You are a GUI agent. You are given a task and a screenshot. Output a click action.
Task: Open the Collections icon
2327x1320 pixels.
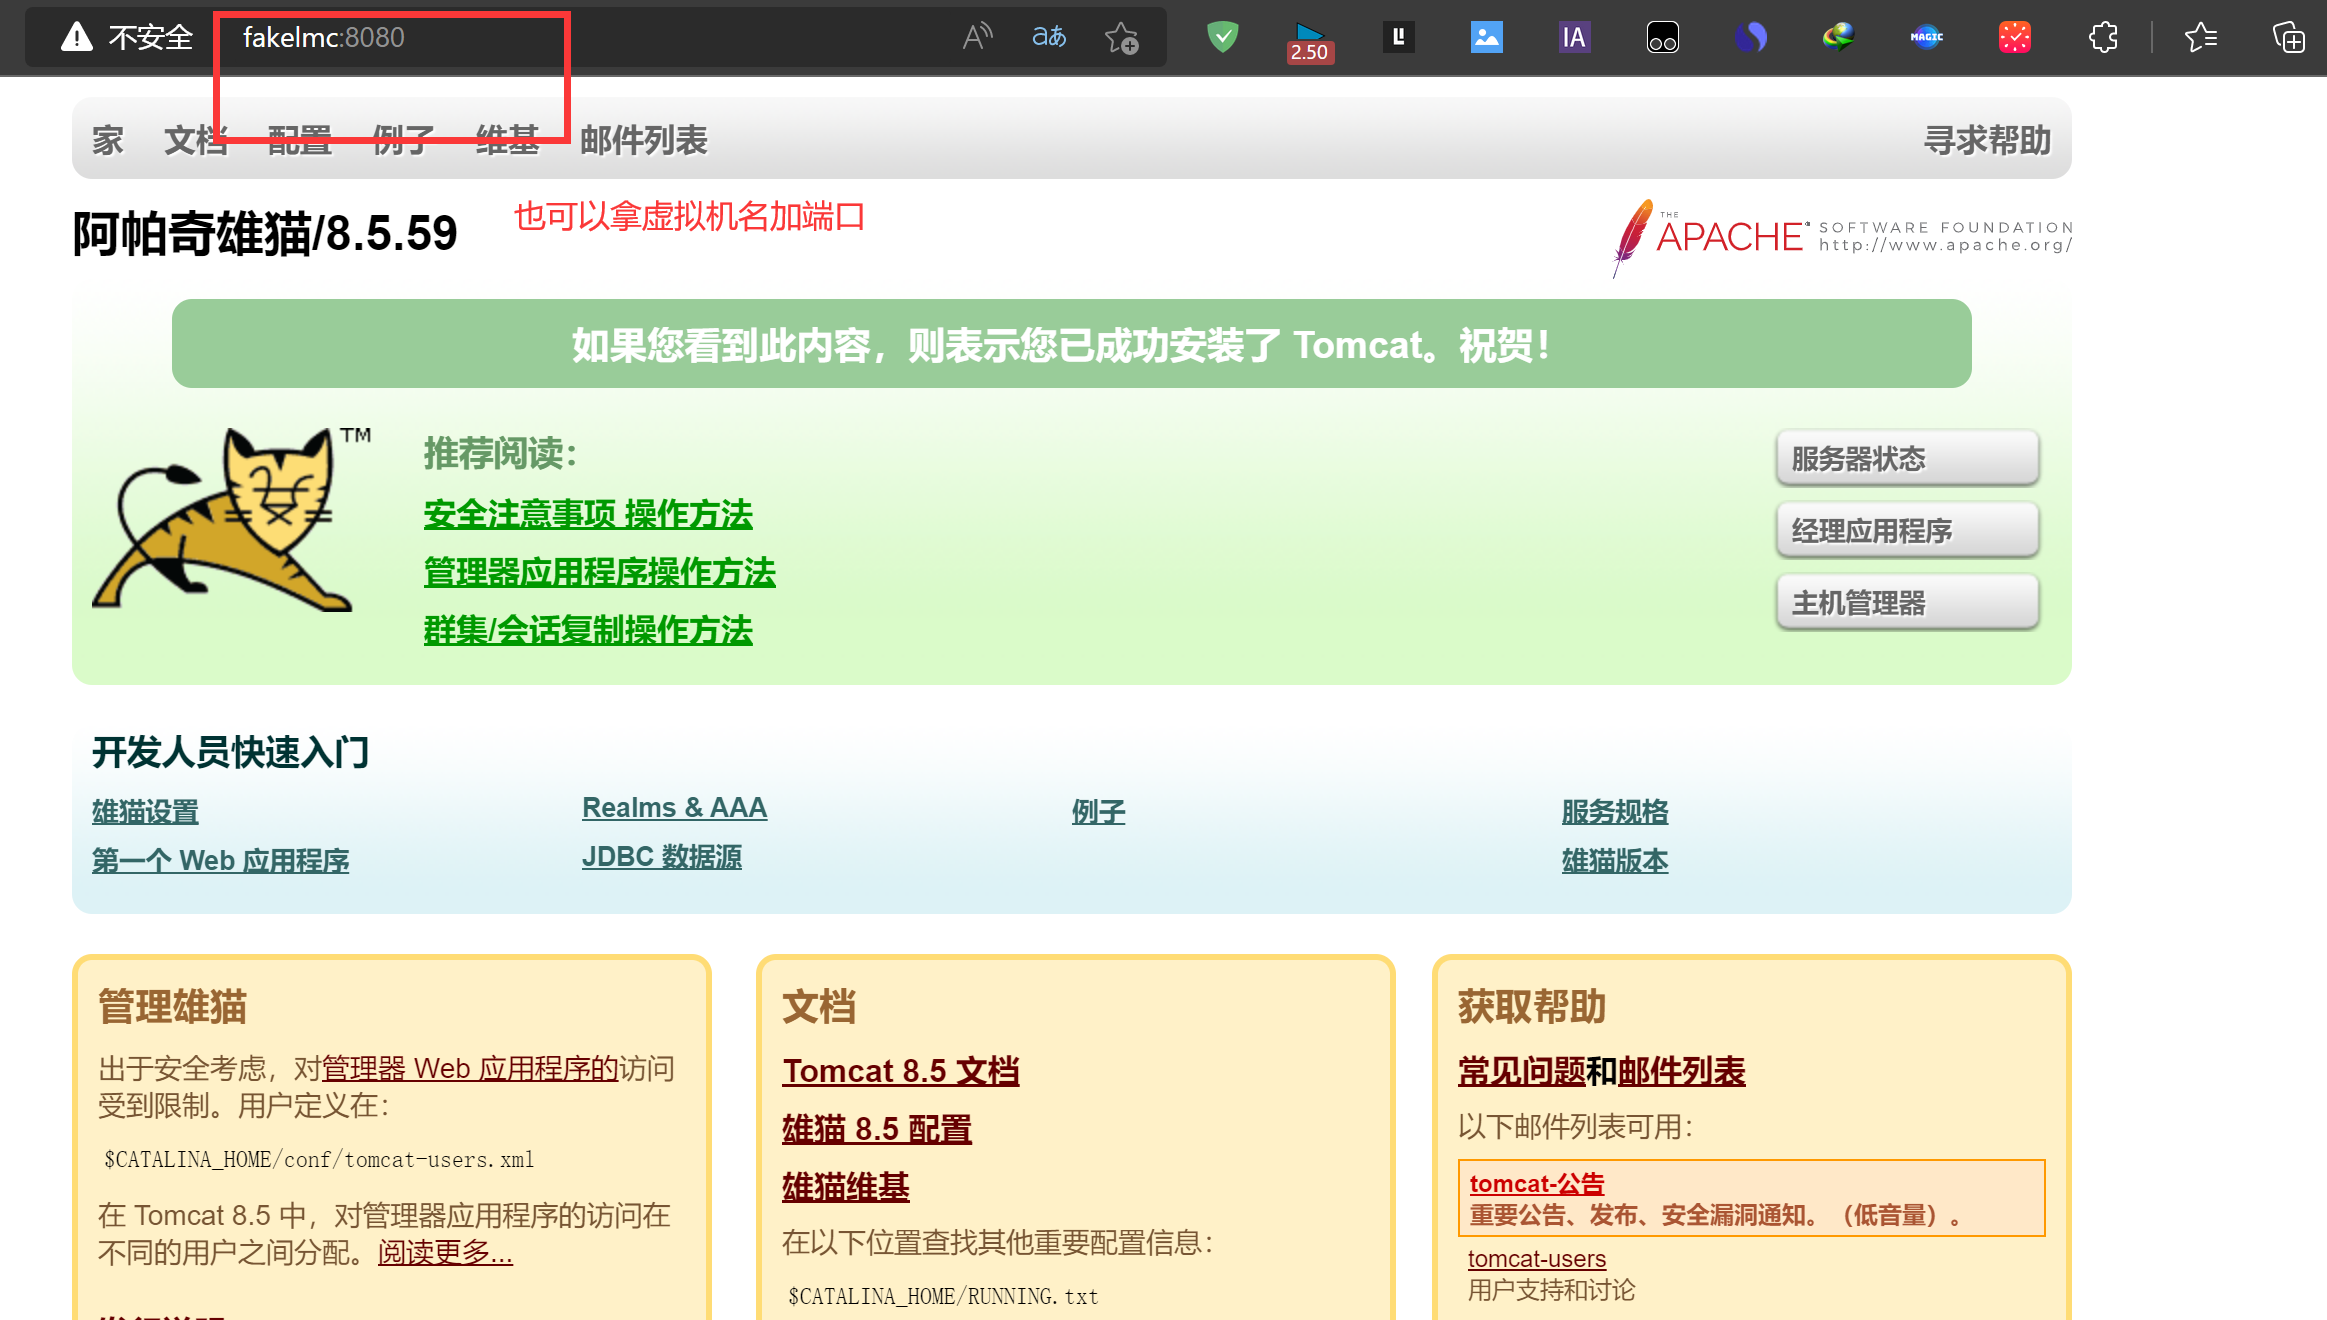click(x=2288, y=38)
